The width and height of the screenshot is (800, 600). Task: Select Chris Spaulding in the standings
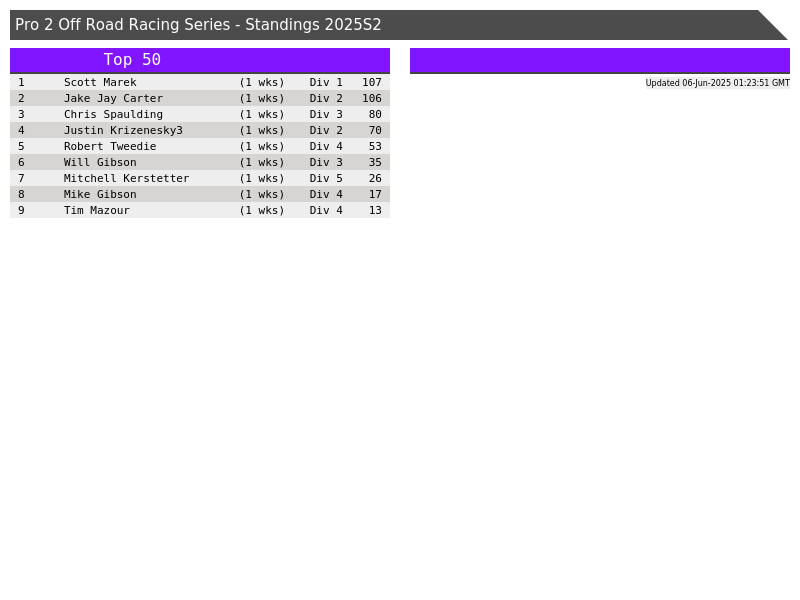[113, 115]
